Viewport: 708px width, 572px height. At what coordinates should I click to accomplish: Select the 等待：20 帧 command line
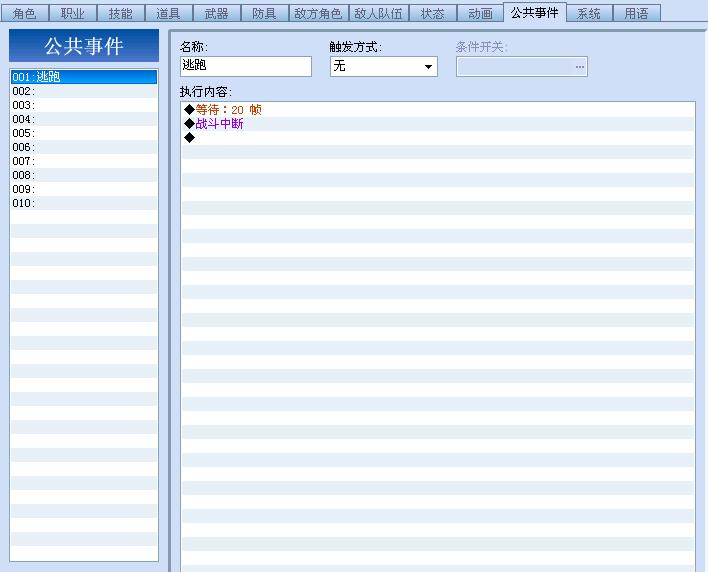pos(438,110)
